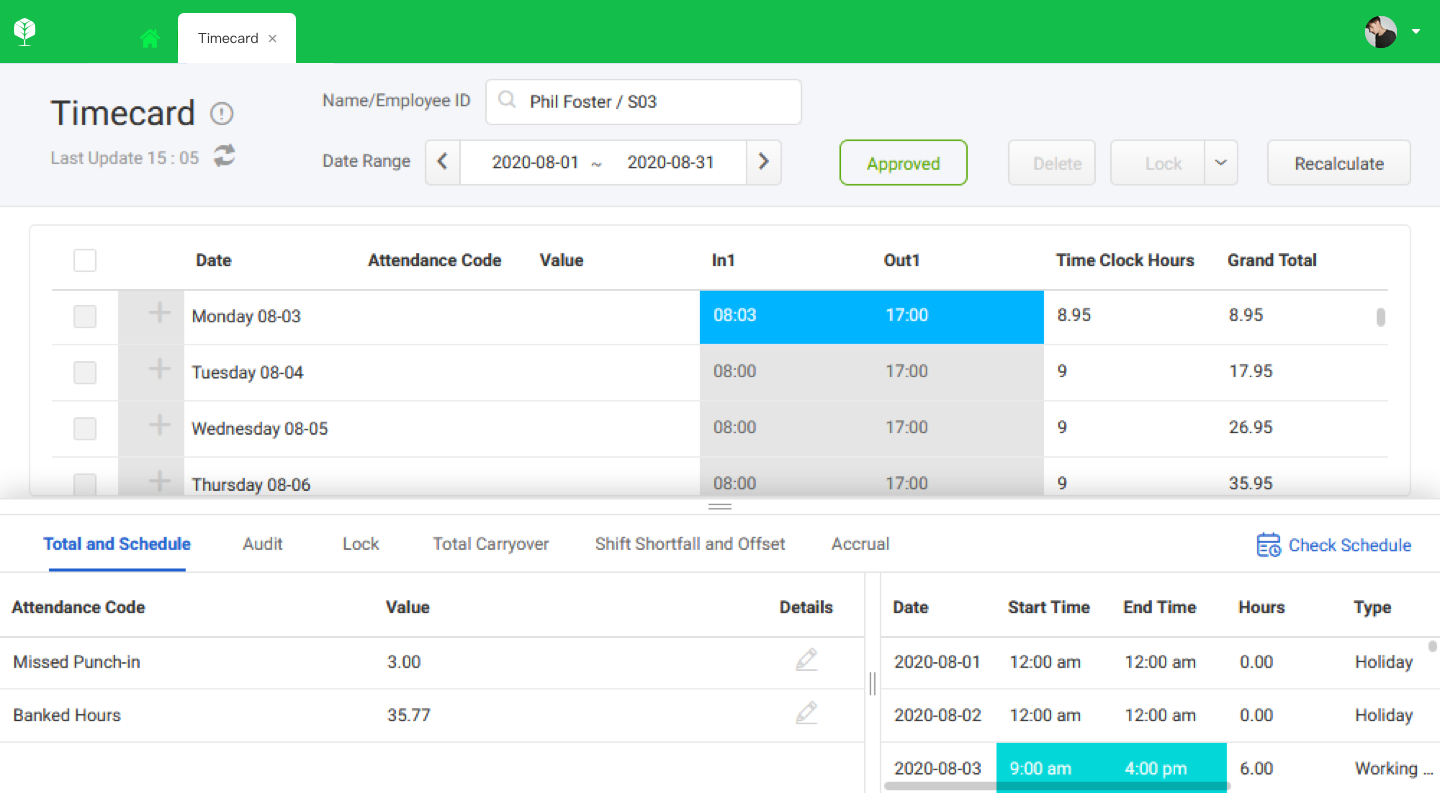Select end date 2020-08-31
Screen dimensions: 1440x793
(671, 162)
